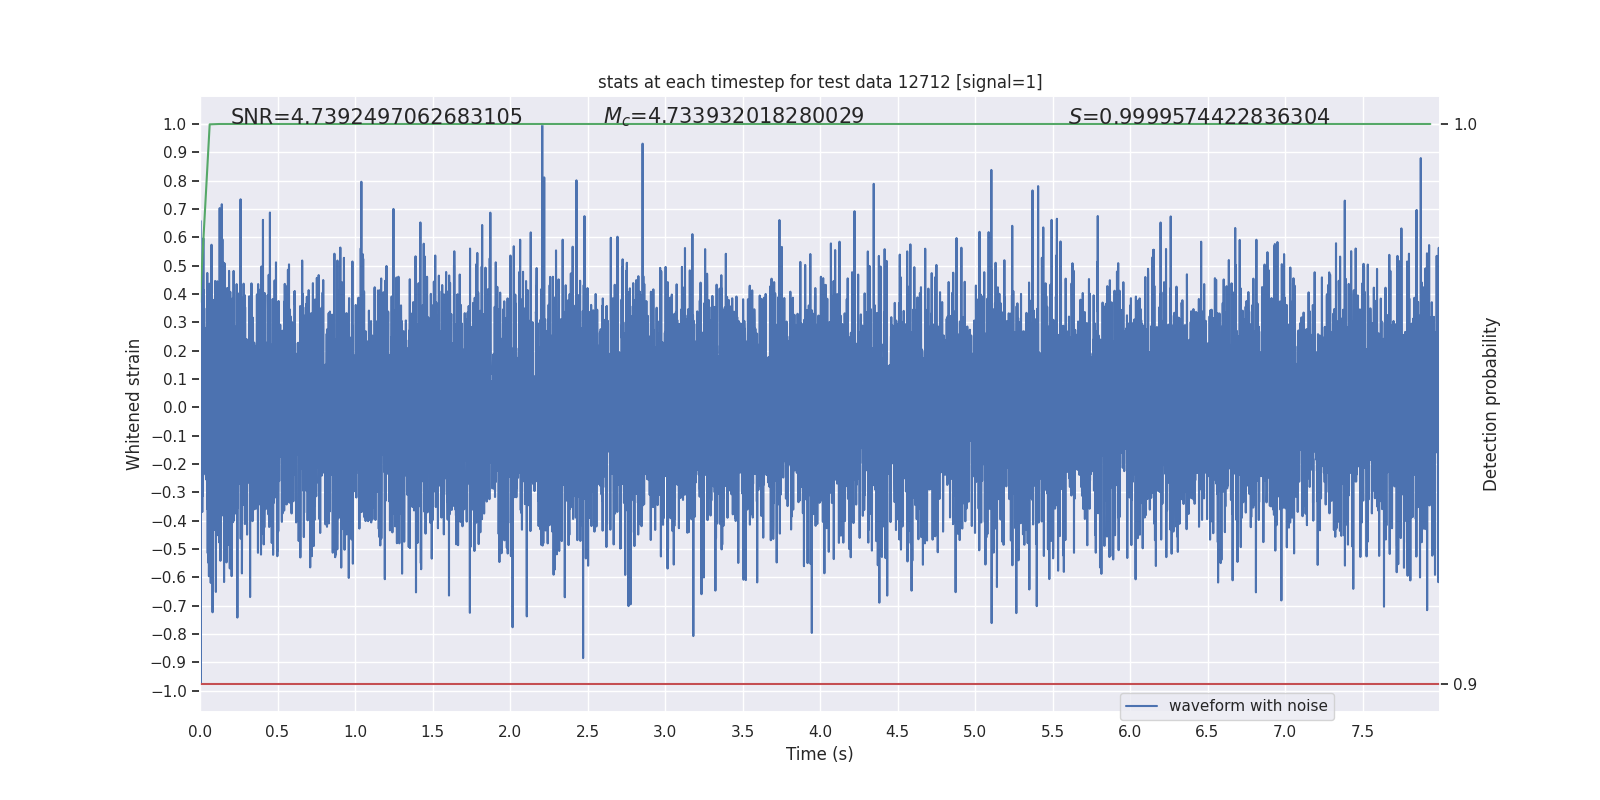Select the S=0.9999574422836304 annotation
The width and height of the screenshot is (1600, 800).
(x=1199, y=117)
